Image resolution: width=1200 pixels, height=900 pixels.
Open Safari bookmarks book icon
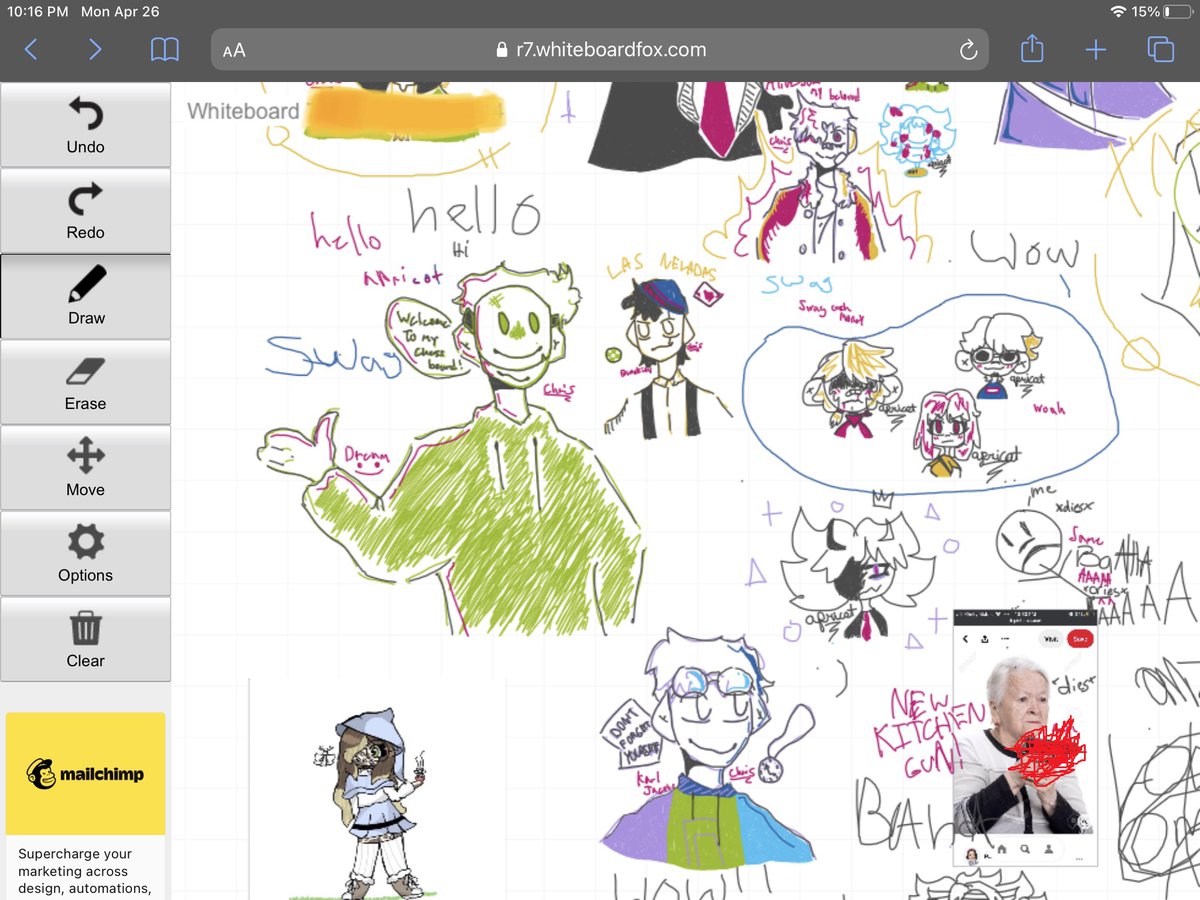(x=165, y=49)
